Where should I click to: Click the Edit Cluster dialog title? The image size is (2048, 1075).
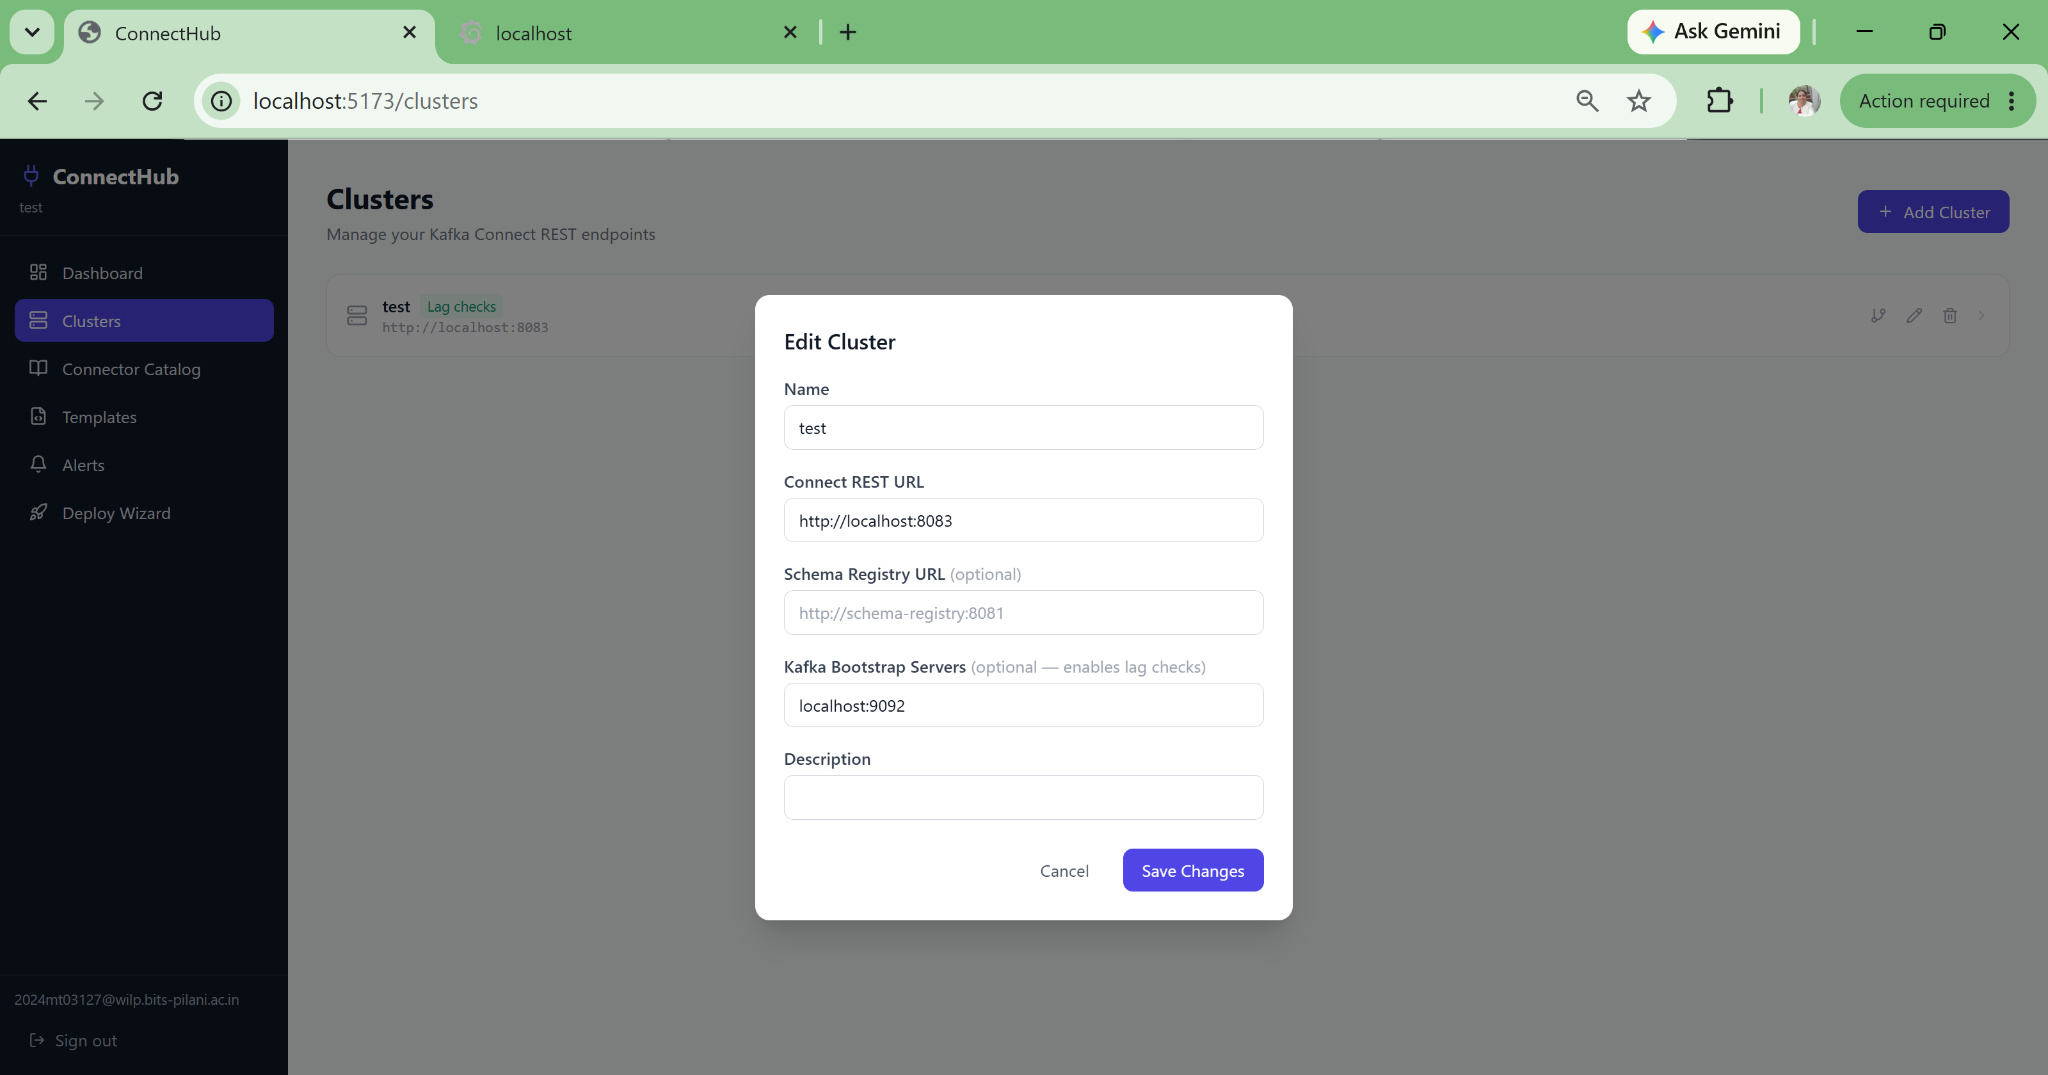tap(839, 342)
